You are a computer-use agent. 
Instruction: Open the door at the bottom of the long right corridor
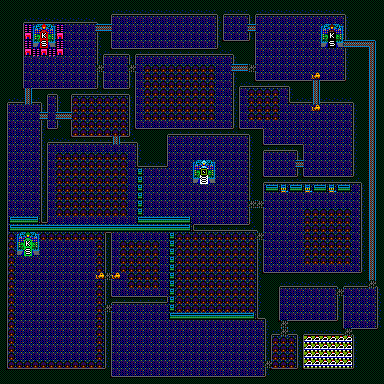click(372, 284)
